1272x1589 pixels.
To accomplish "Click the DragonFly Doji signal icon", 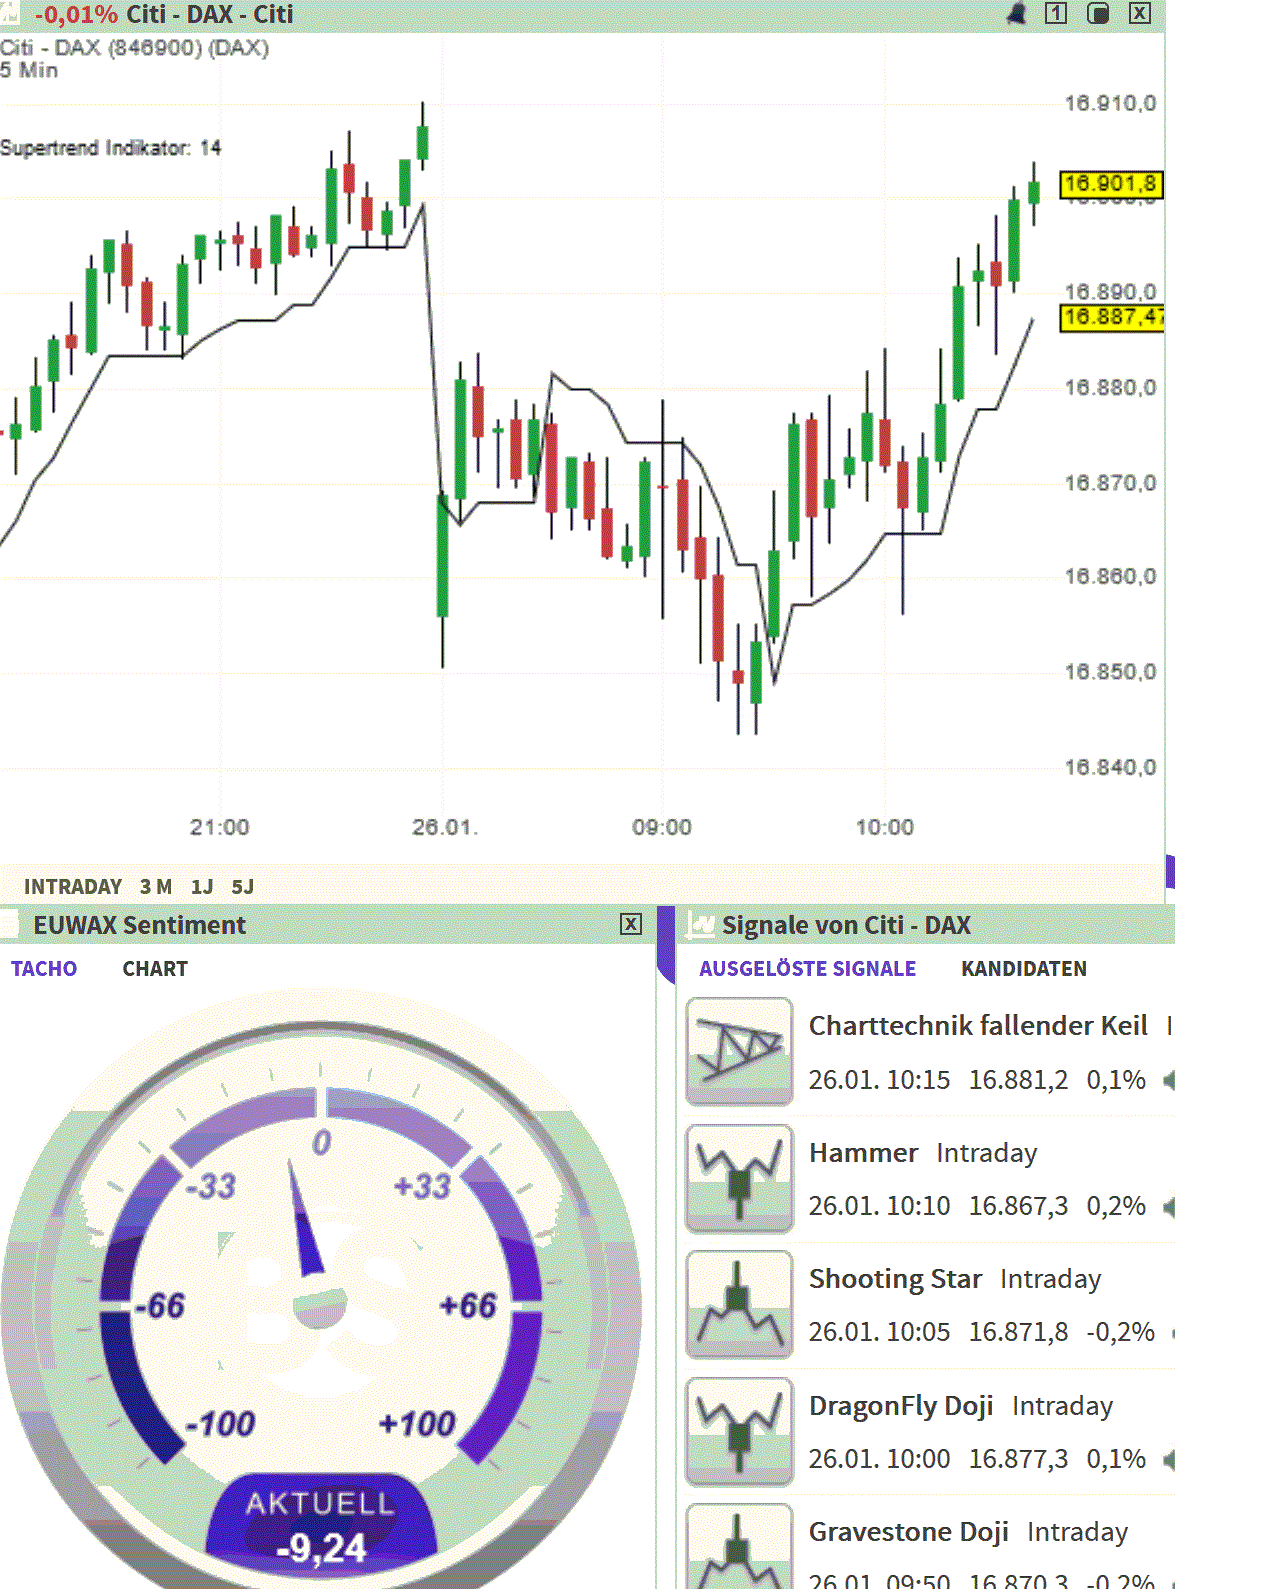I will (x=739, y=1431).
